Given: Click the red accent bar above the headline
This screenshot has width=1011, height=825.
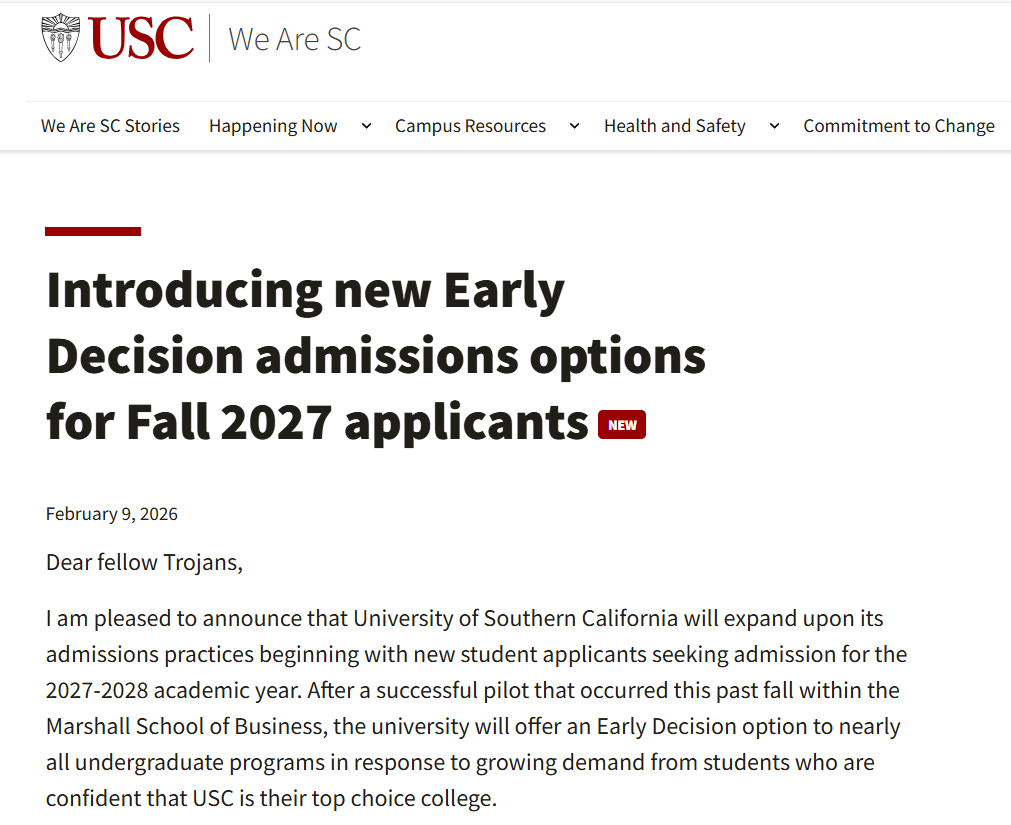Looking at the screenshot, I should tap(92, 230).
